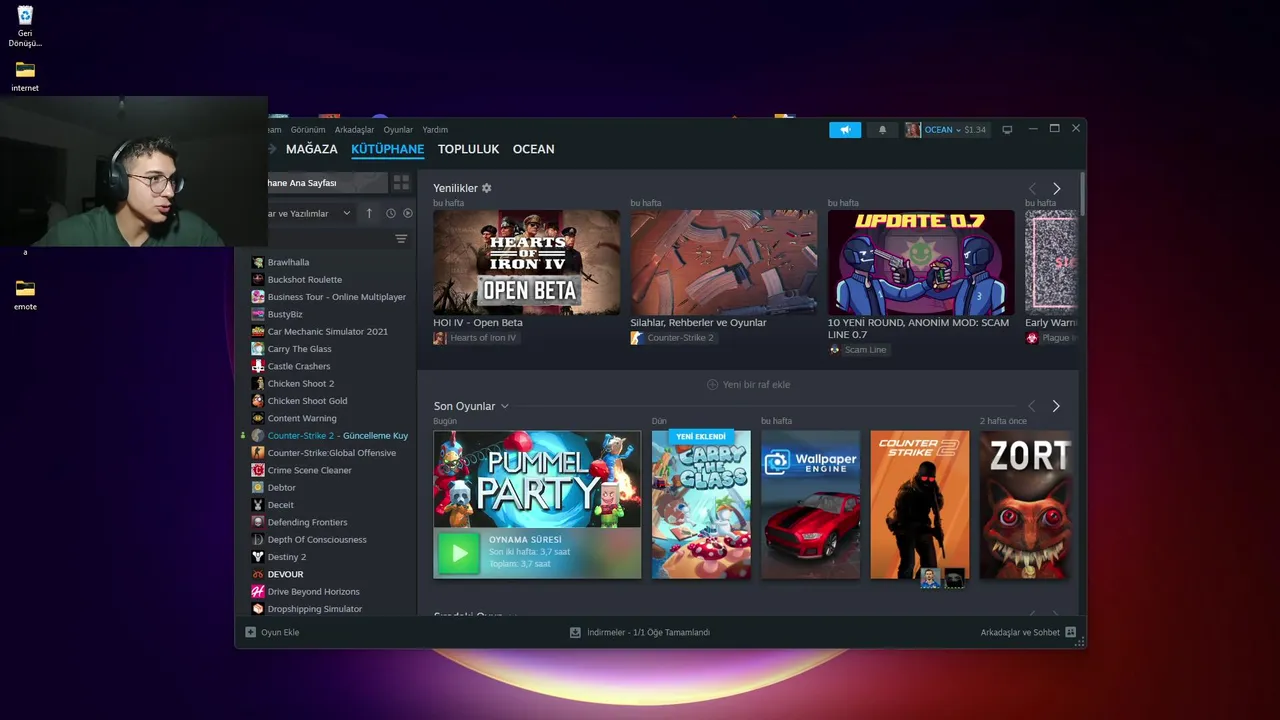
Task: Click Yeni bir raf ekle link
Action: [x=756, y=384]
